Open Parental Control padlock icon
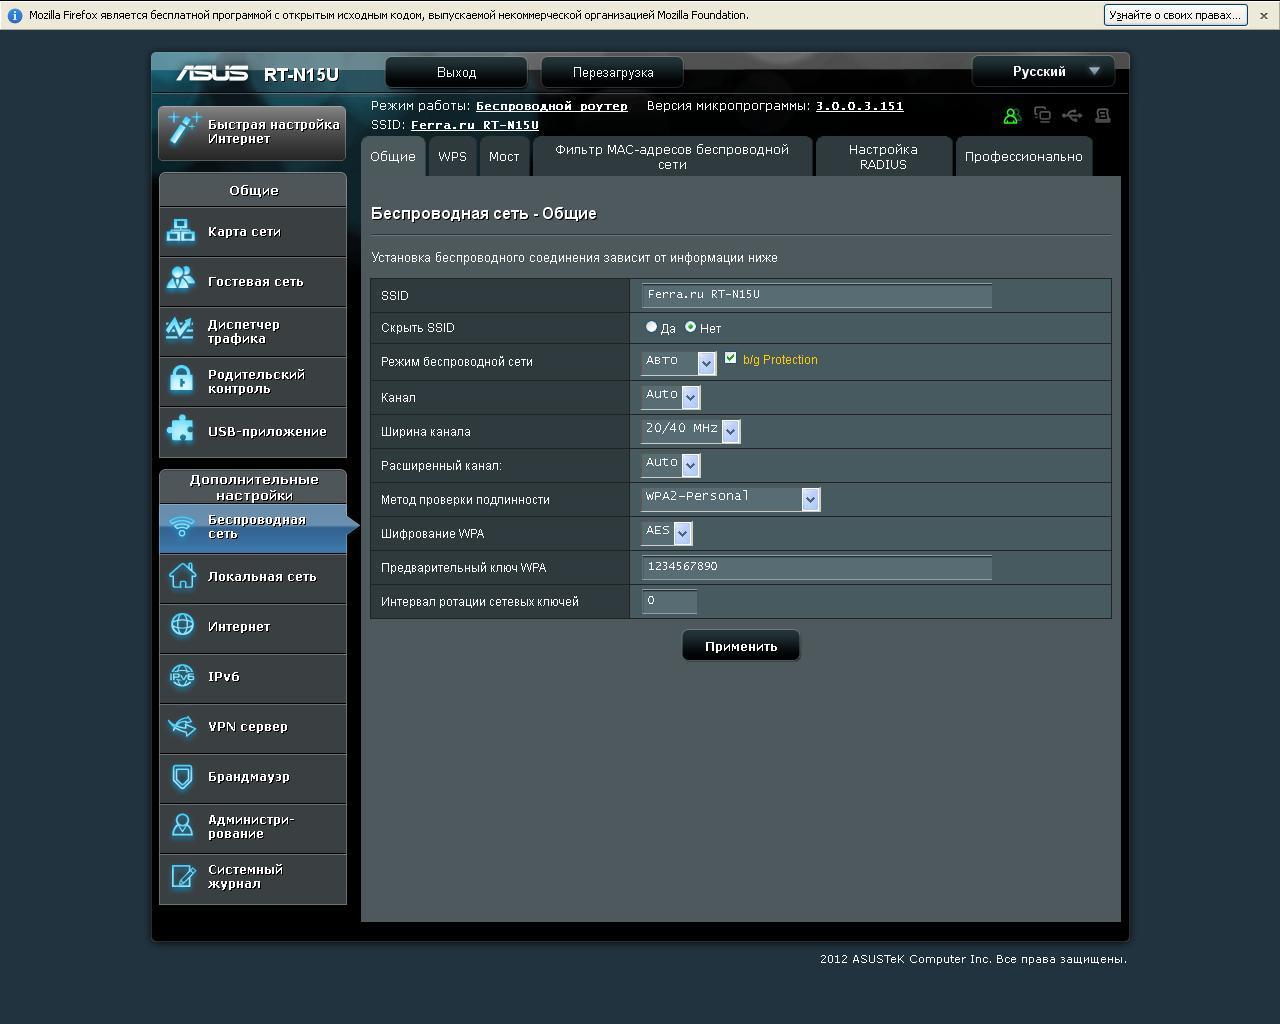 click(x=181, y=379)
